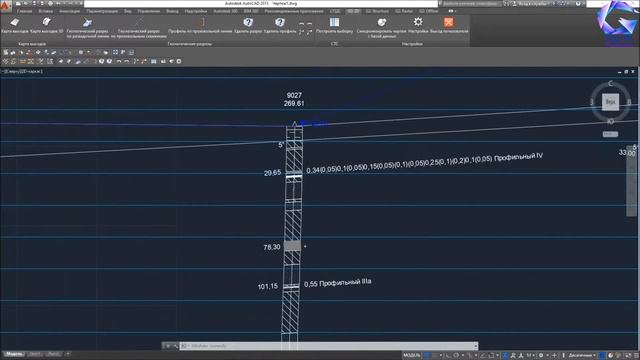Toggle polar tracking in the status bar
640x360 pixels.
(x=456, y=356)
